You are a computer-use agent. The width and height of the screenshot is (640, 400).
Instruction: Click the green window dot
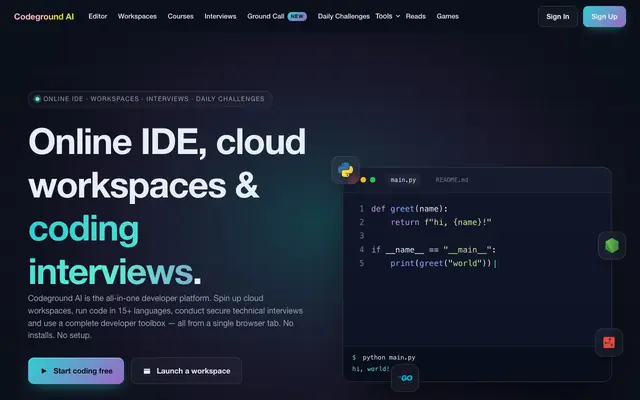point(373,180)
